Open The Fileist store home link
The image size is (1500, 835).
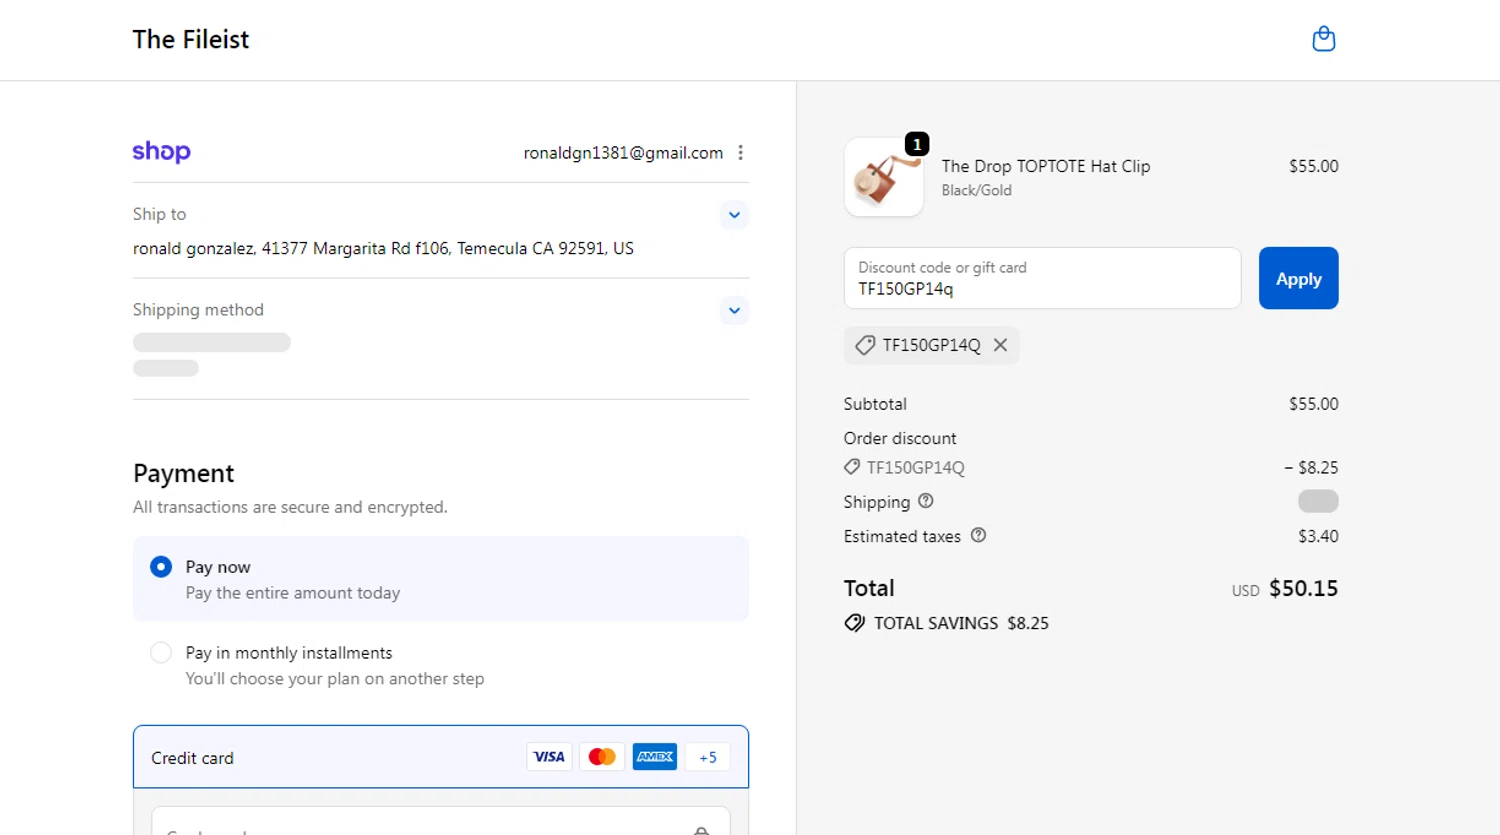(x=190, y=39)
